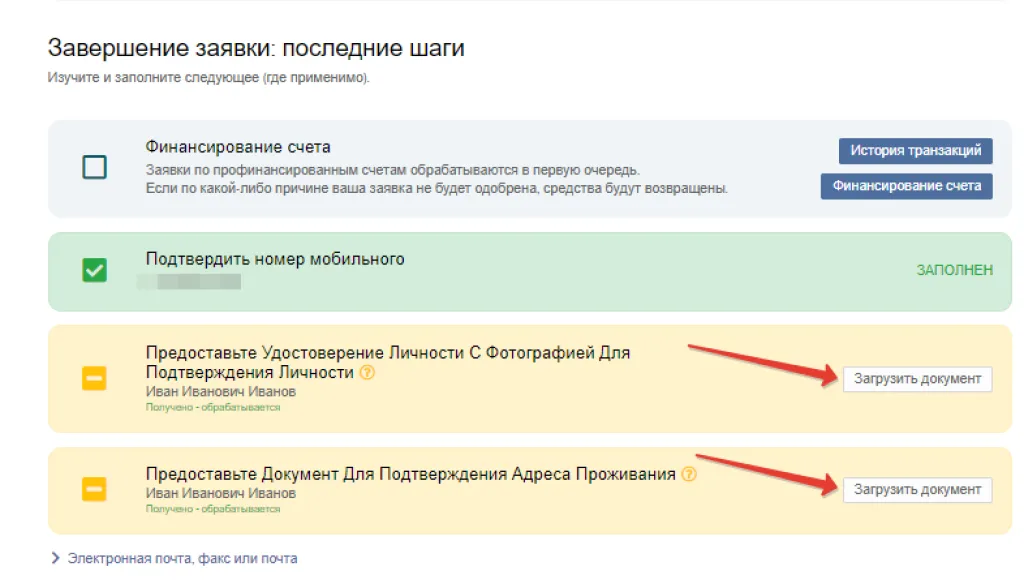Select the Подтвердить номер мобильного title
This screenshot has width=1024, height=588.
[275, 259]
